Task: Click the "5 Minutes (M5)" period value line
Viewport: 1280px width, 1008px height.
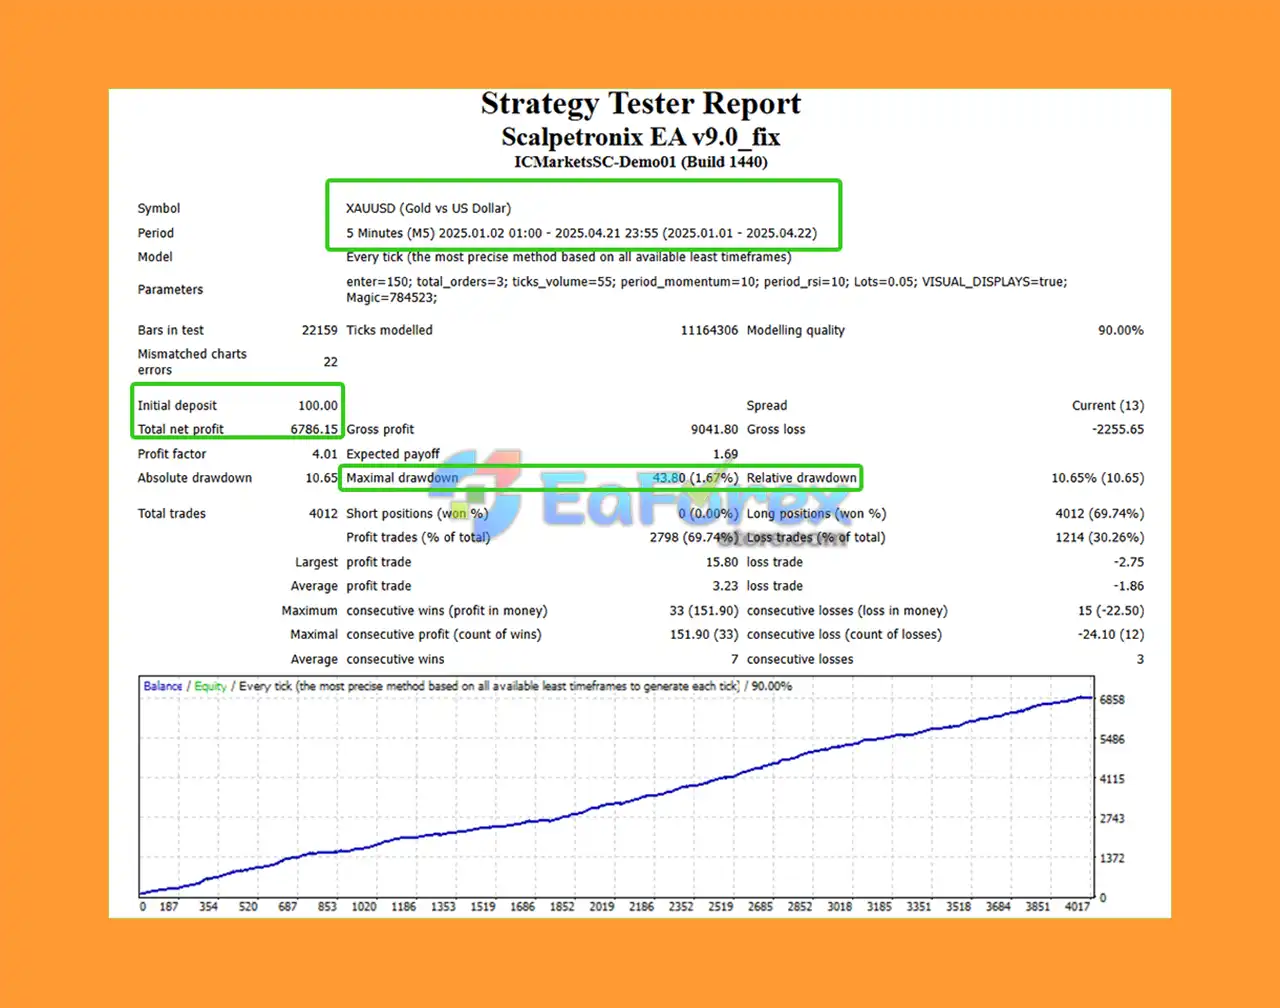Action: click(581, 233)
